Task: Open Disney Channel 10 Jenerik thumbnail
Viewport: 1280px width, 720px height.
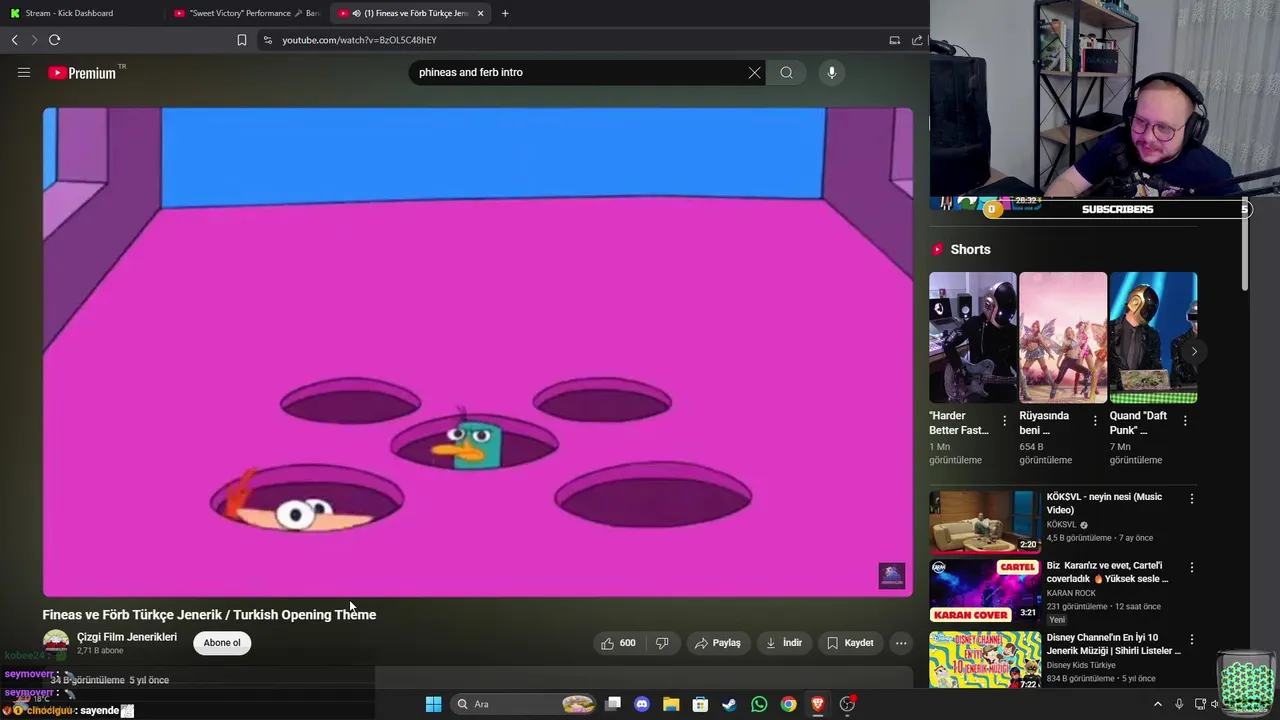Action: click(985, 659)
